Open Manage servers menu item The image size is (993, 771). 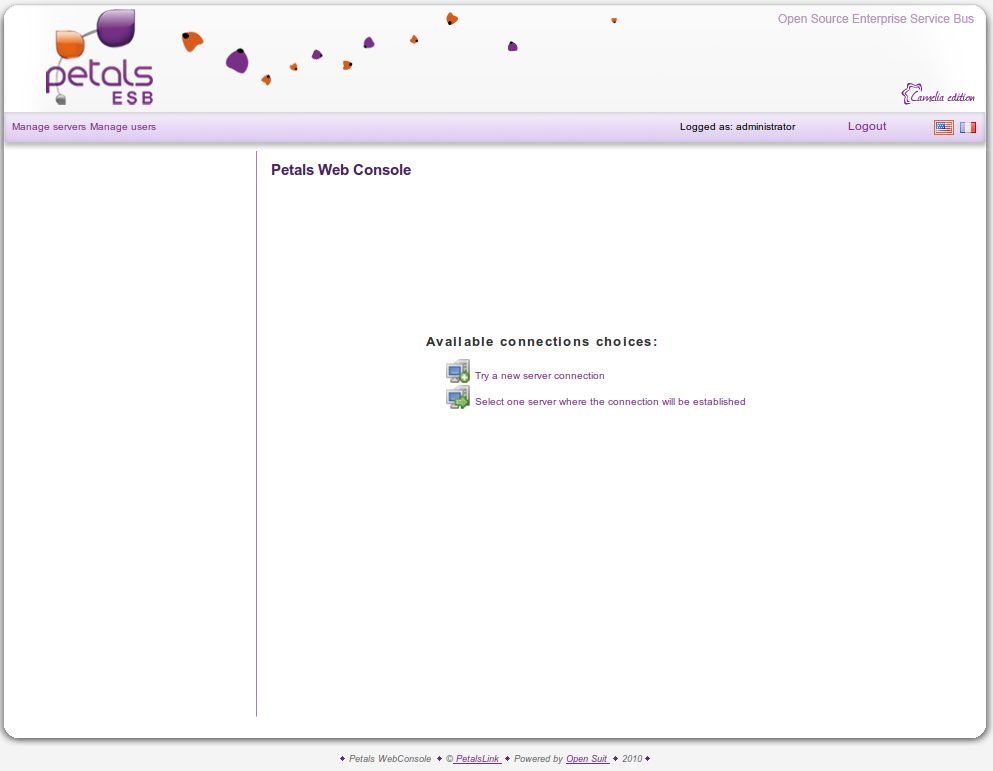49,127
